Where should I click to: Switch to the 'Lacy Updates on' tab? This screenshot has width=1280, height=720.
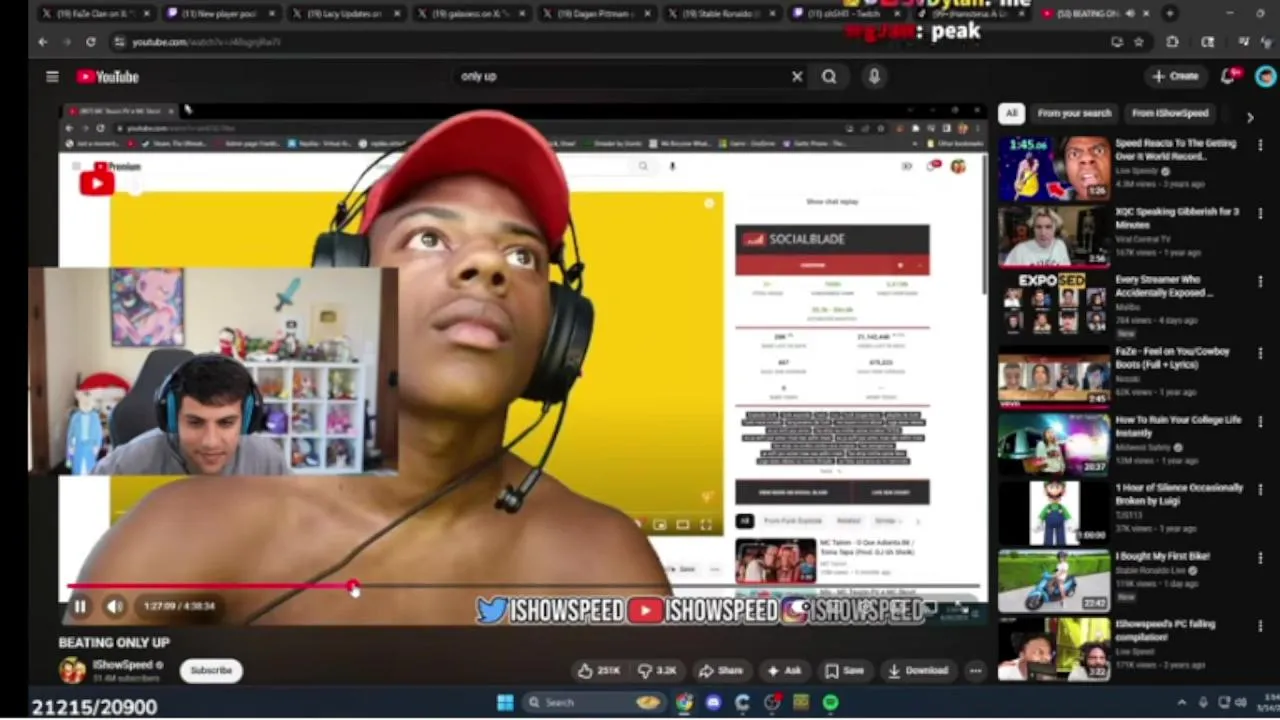(345, 13)
